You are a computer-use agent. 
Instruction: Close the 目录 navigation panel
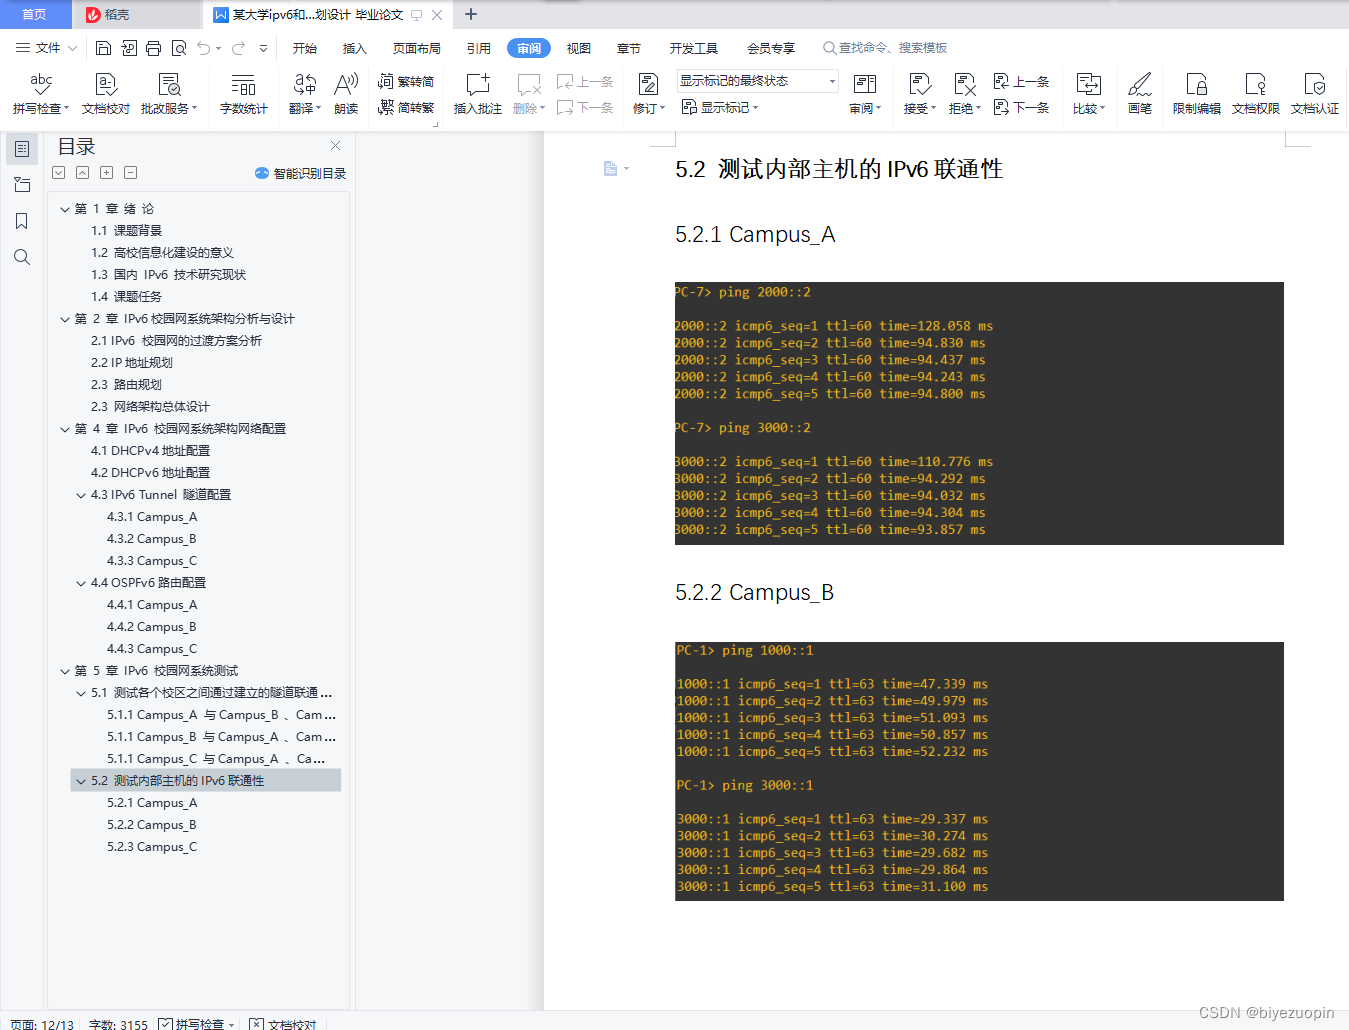(336, 146)
